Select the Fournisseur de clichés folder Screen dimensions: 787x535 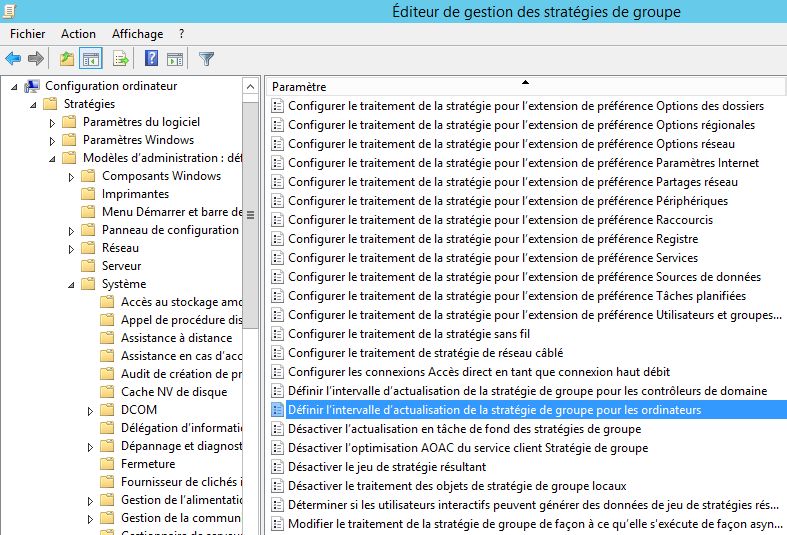coord(181,481)
